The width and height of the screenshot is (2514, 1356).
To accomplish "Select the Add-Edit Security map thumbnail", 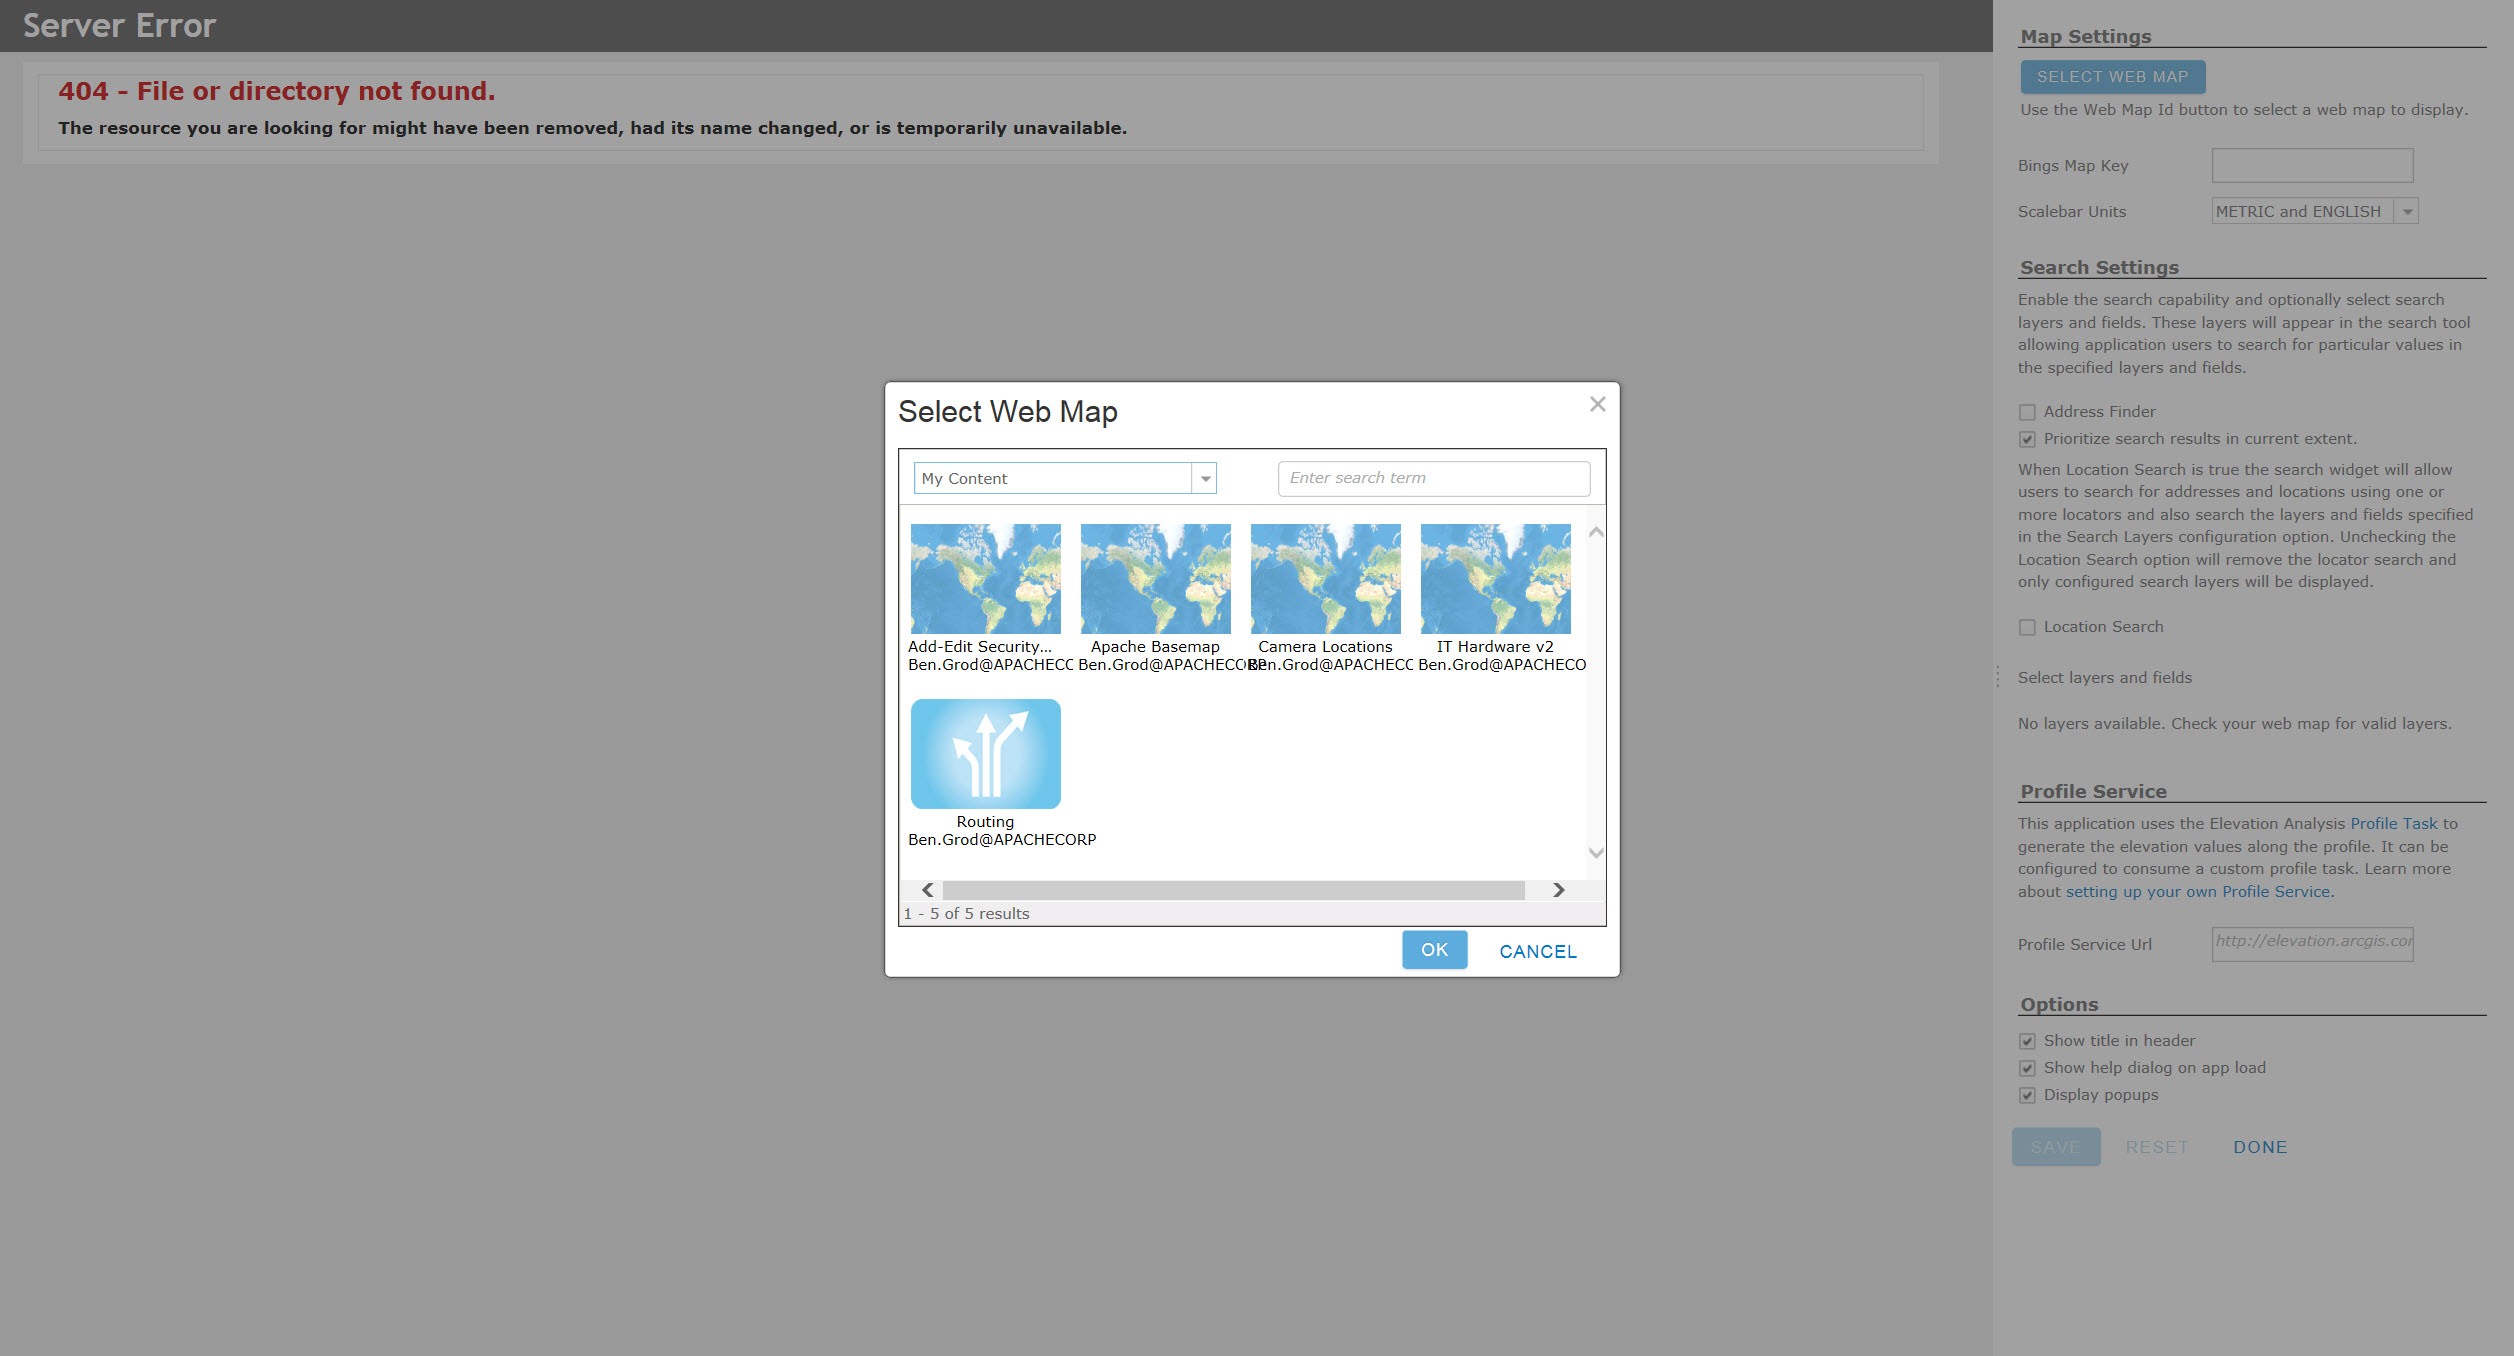I will (x=985, y=578).
